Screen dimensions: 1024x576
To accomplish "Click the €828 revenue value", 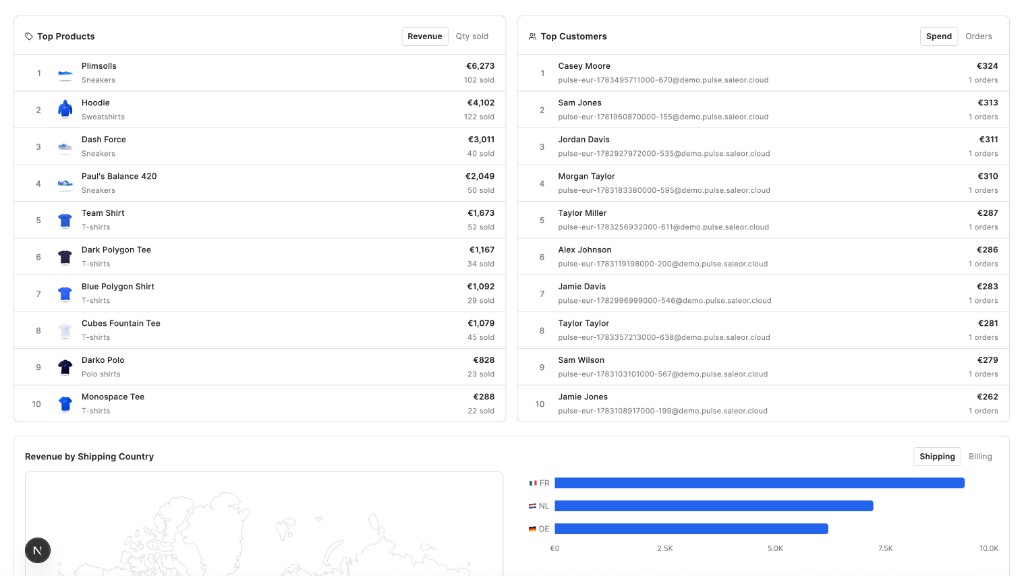I will point(484,360).
